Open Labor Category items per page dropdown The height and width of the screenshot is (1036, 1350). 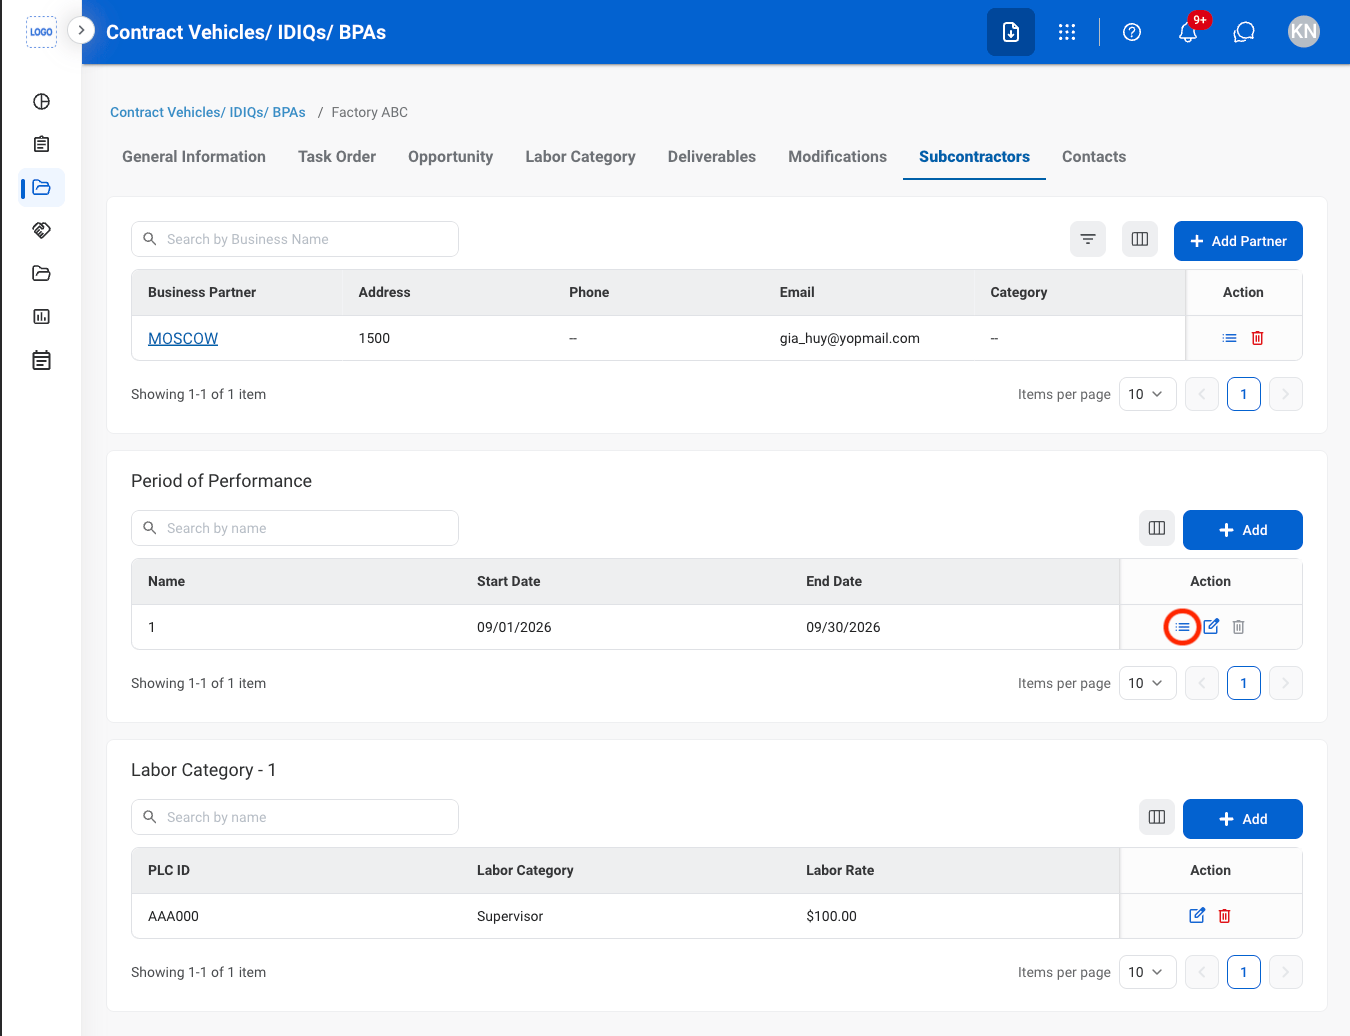click(1147, 972)
